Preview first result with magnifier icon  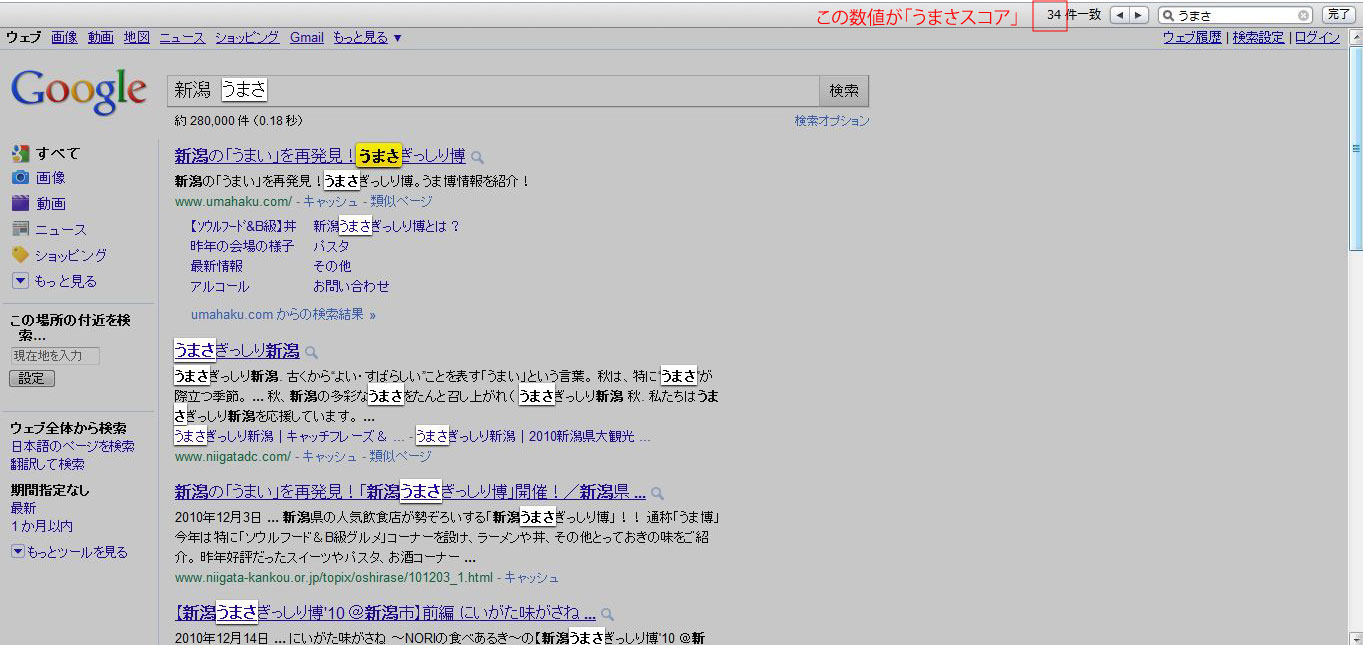pyautogui.click(x=478, y=157)
